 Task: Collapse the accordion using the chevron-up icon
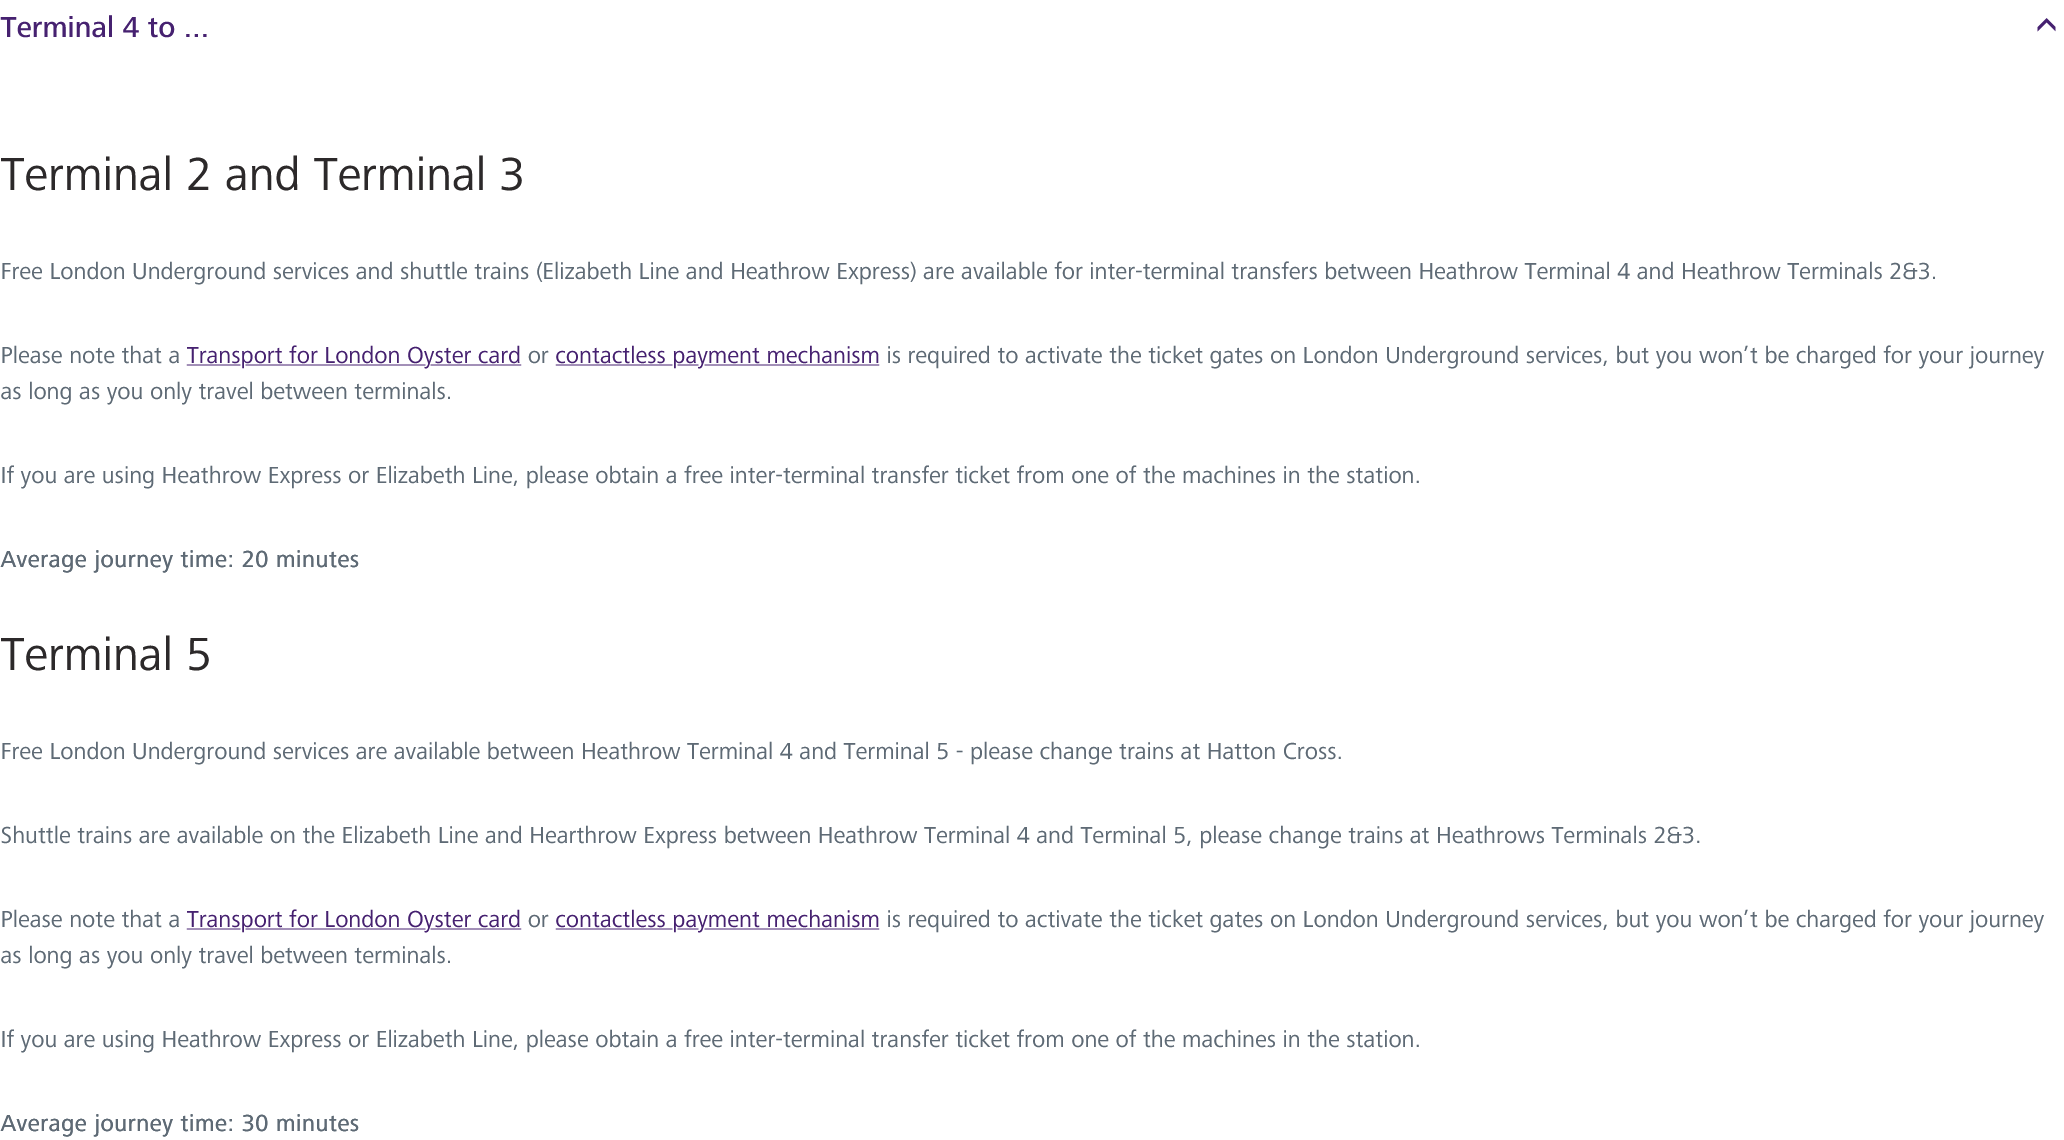[2045, 26]
